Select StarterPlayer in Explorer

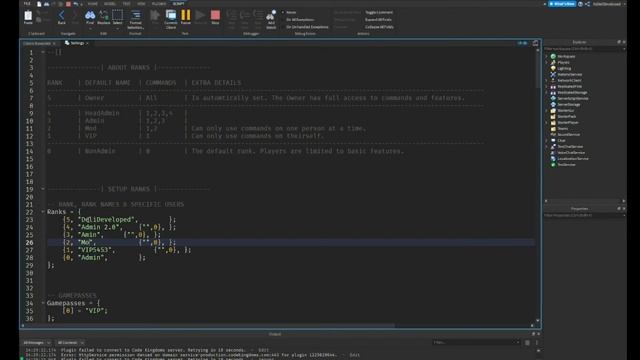pyautogui.click(x=568, y=122)
